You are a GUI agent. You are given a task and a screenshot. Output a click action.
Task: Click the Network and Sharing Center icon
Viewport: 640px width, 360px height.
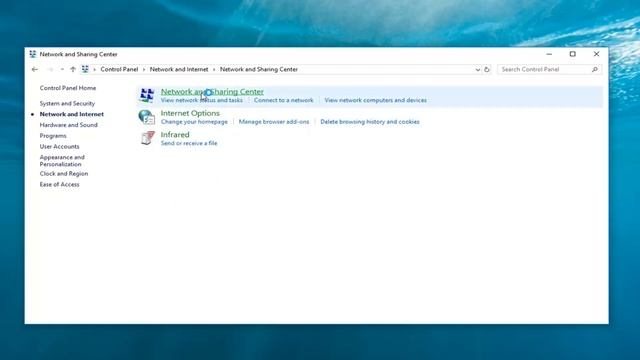coord(147,95)
